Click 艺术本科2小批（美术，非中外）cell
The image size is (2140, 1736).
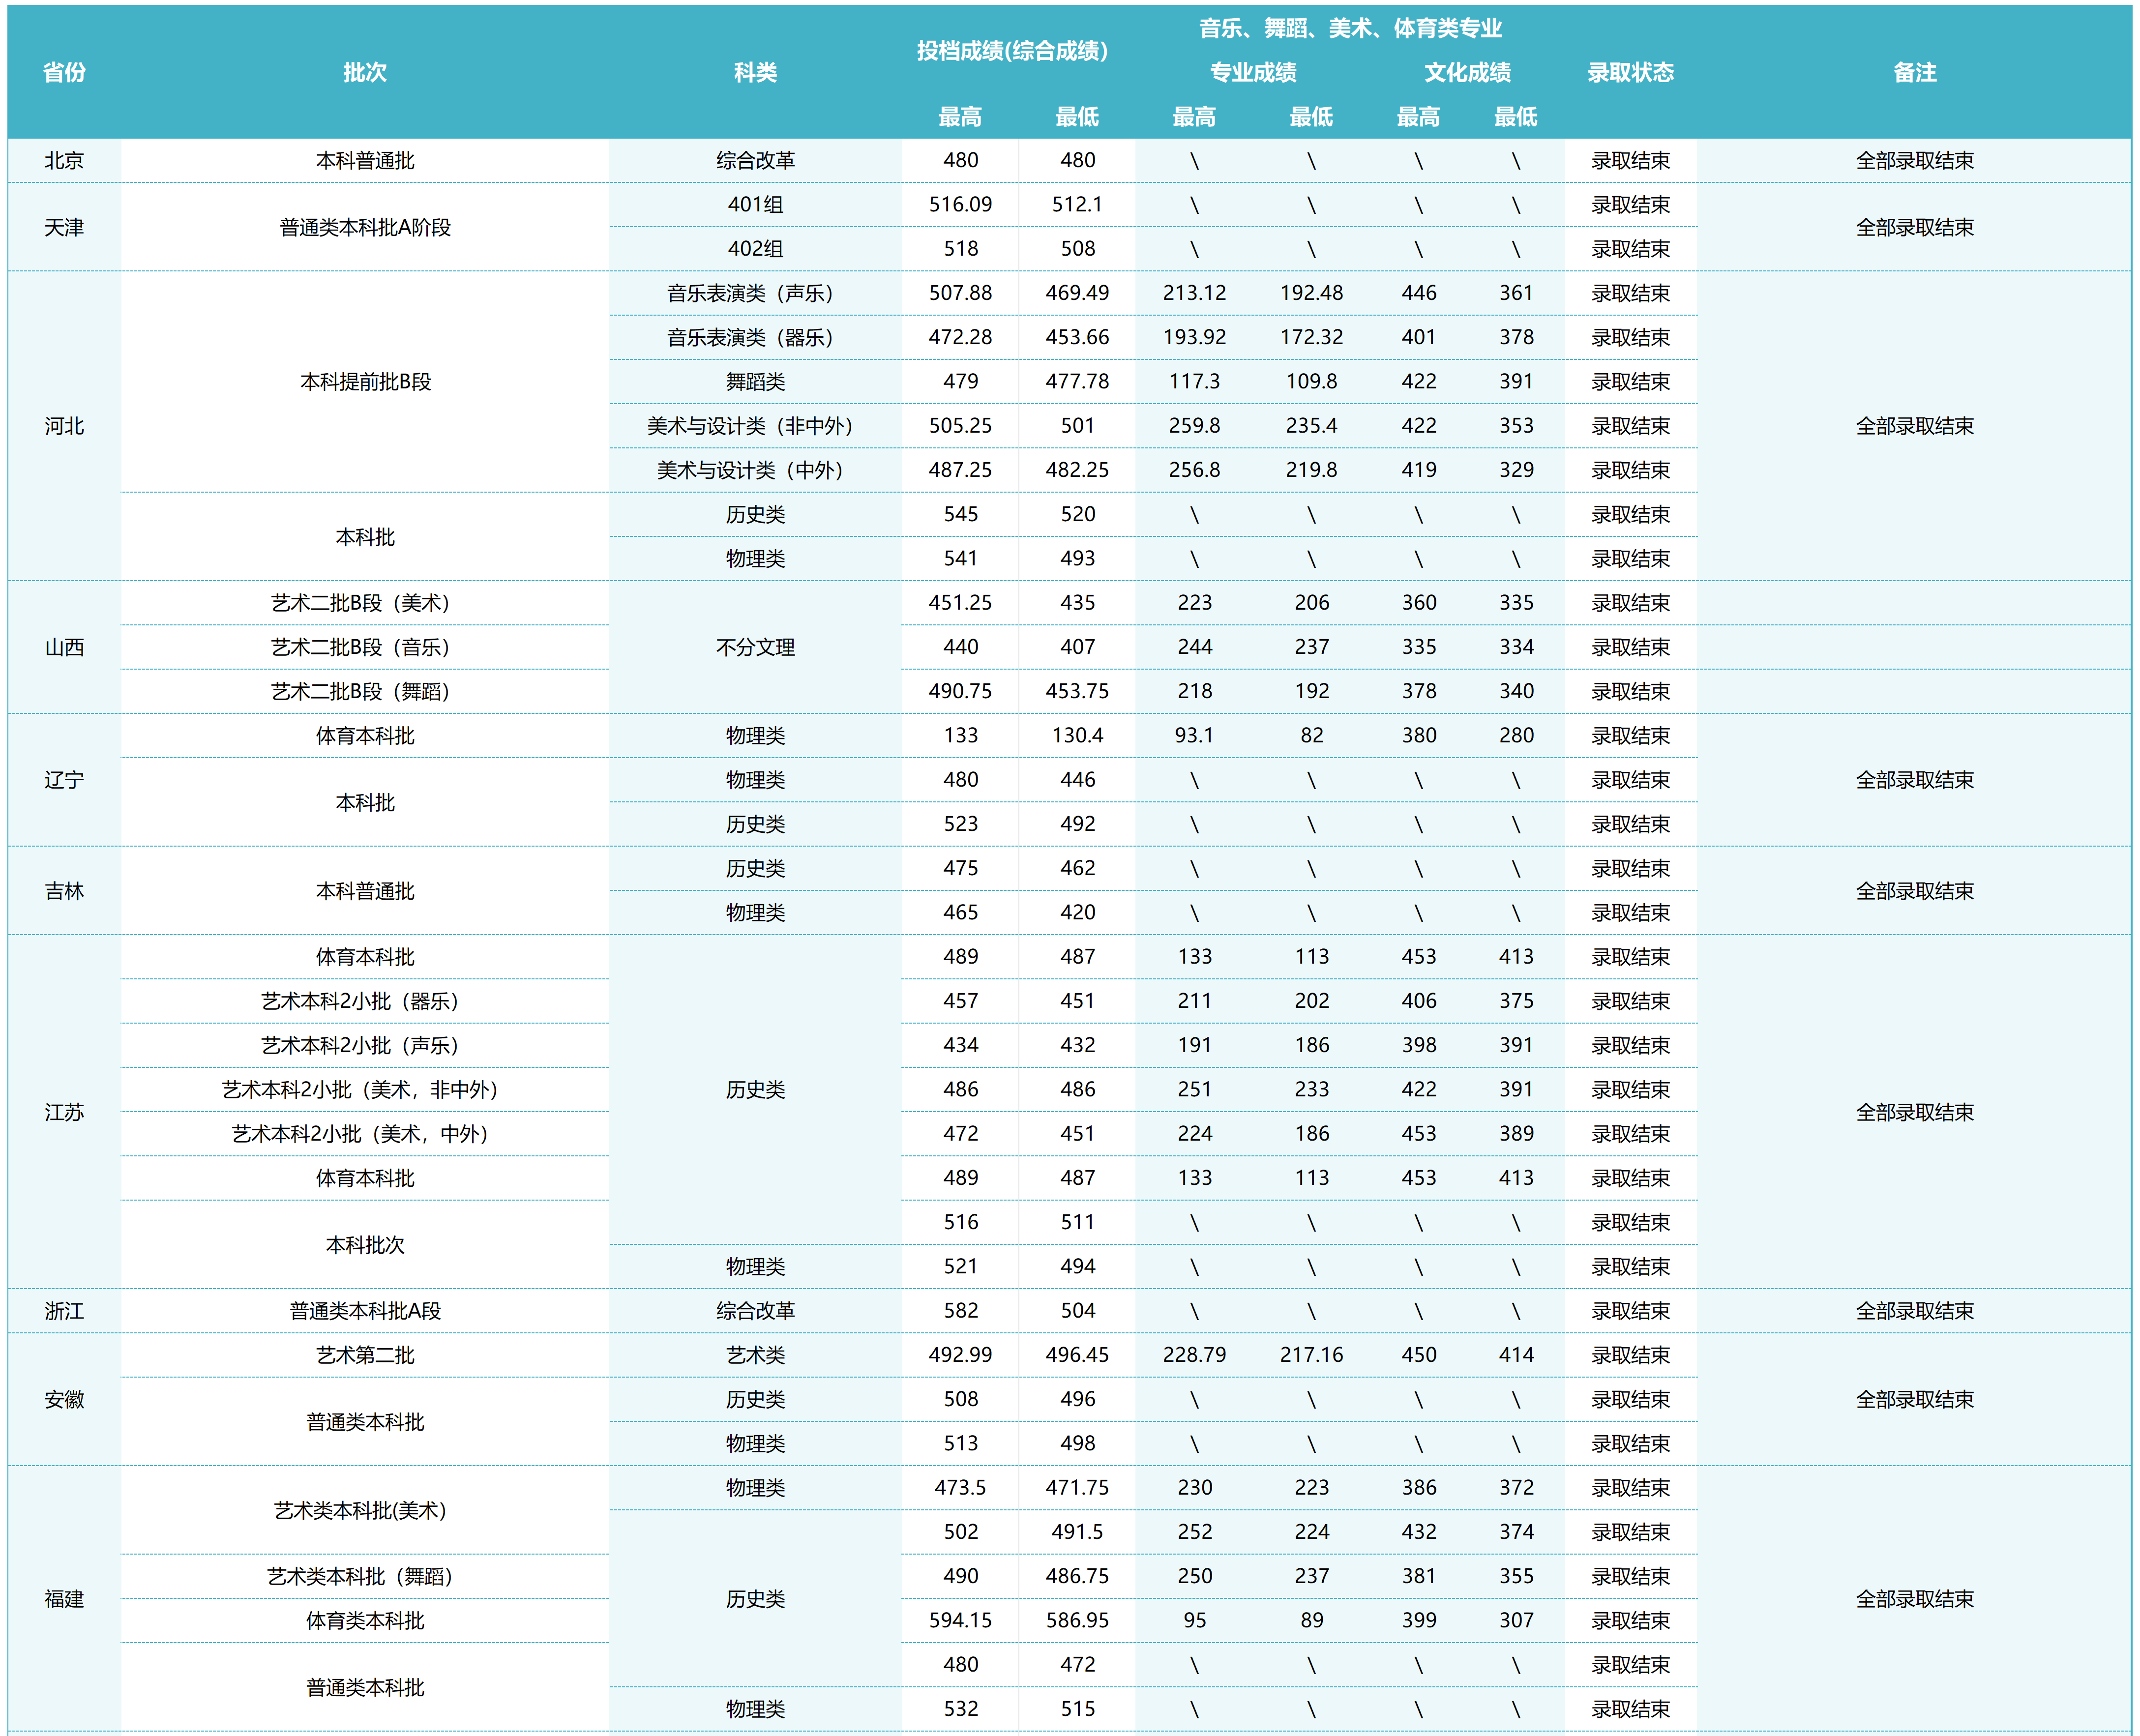pyautogui.click(x=365, y=1090)
